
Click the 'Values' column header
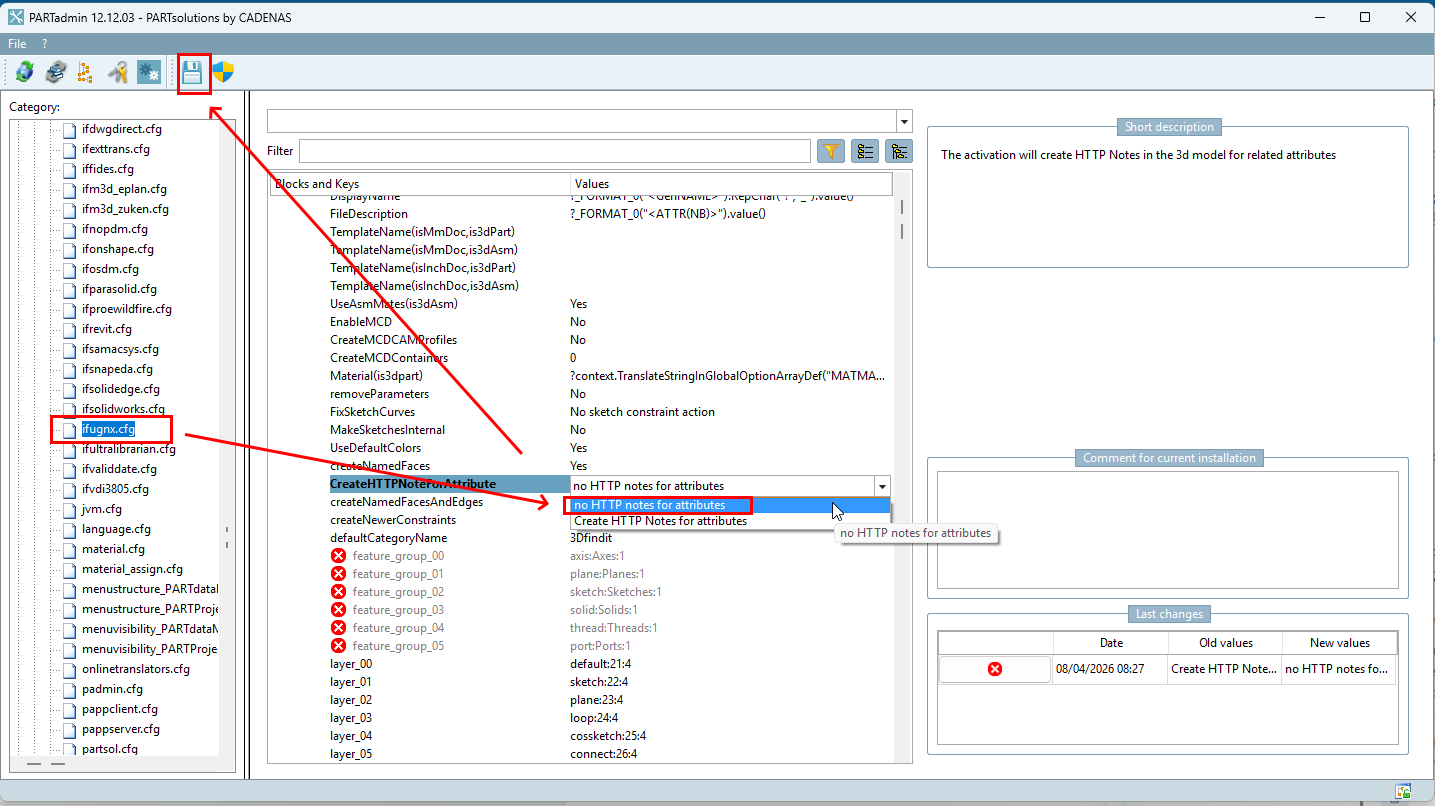[731, 184]
